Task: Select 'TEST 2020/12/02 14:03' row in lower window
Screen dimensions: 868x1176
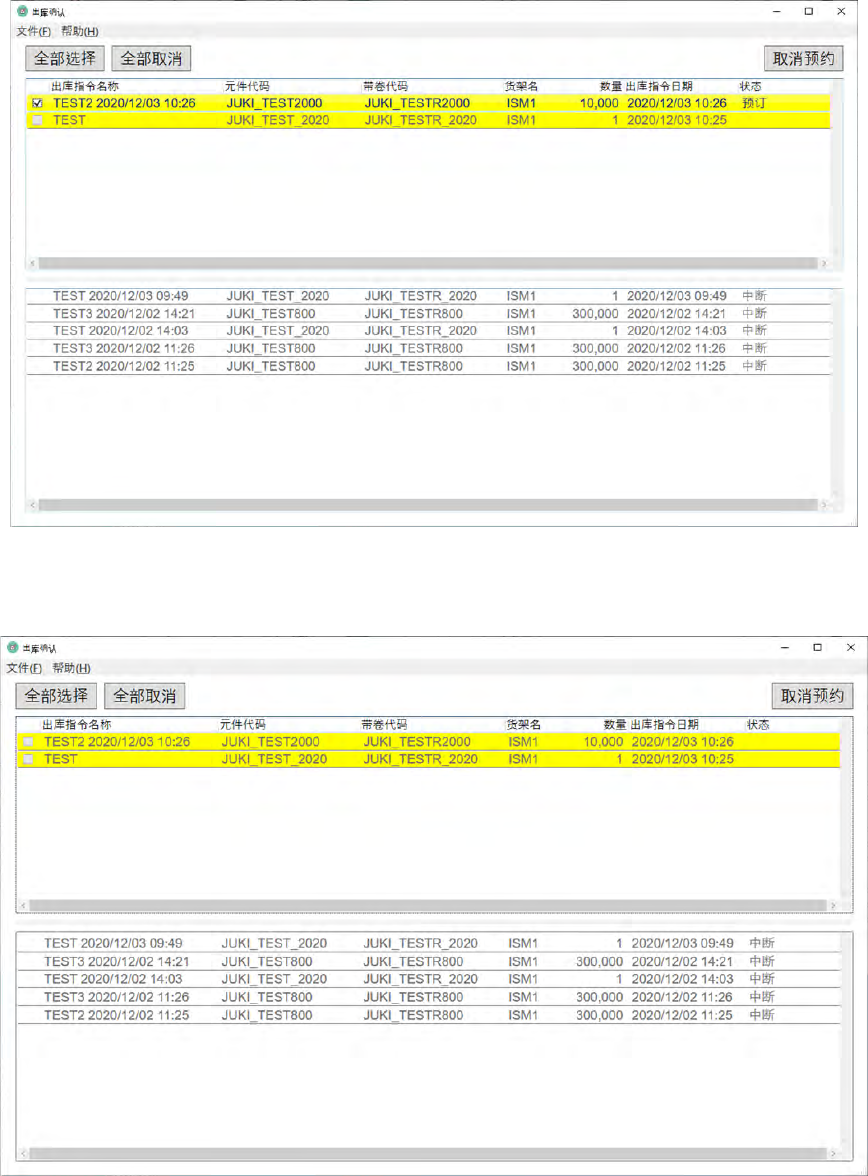Action: coord(428,980)
